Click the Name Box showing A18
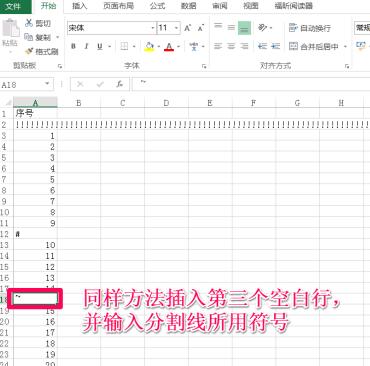Image resolution: width=370 pixels, height=366 pixels. coord(22,85)
